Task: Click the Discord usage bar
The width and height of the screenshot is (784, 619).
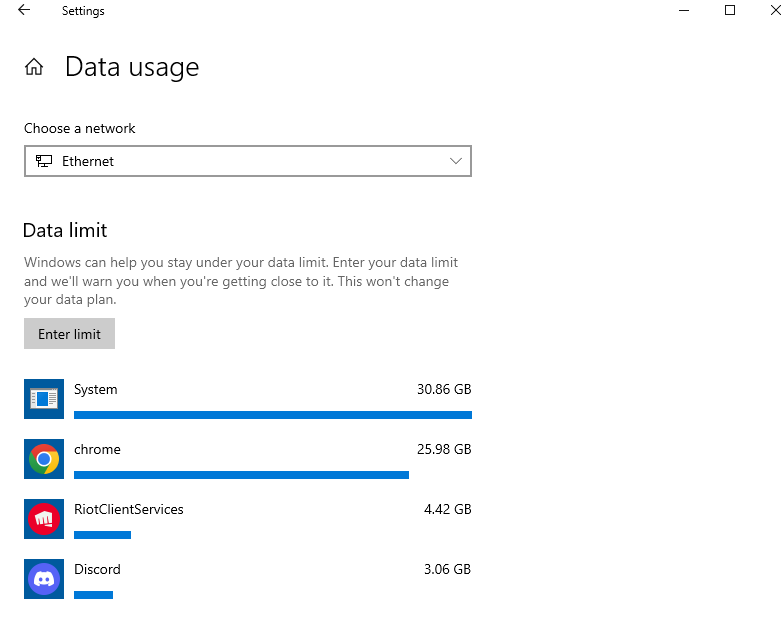Action: 93,594
